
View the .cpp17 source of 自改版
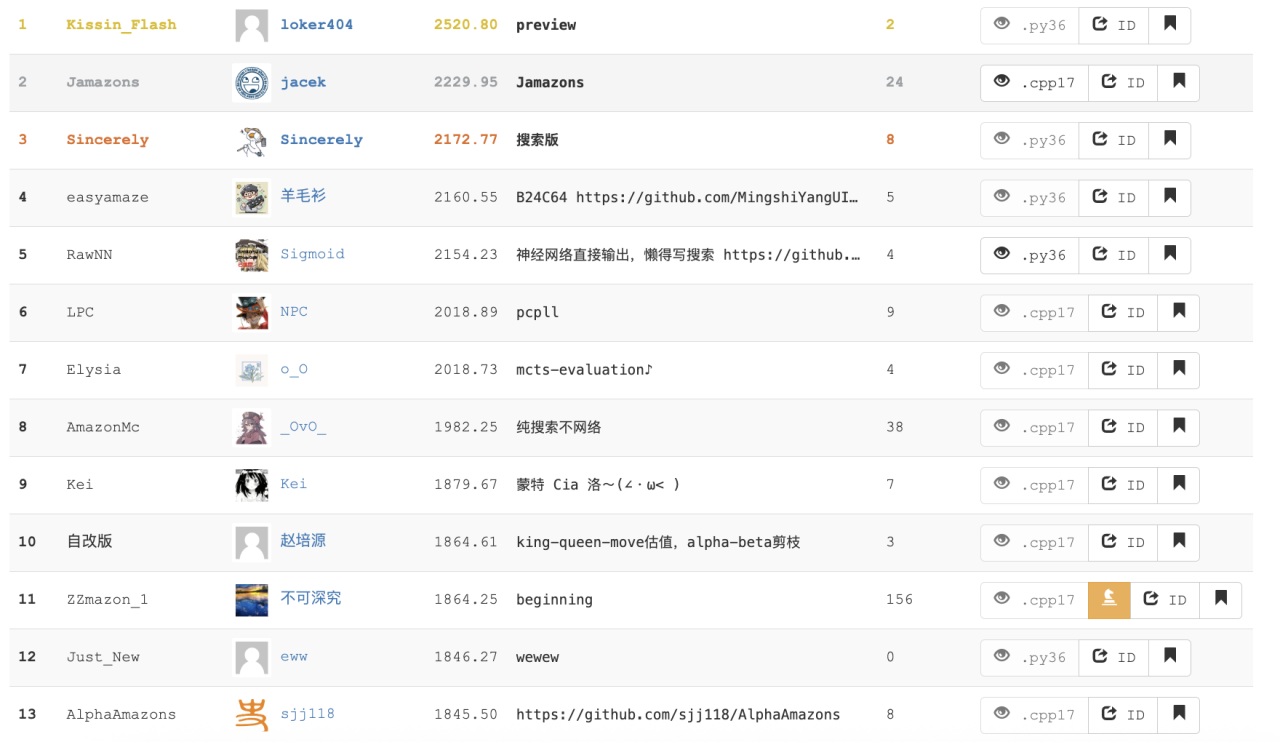click(1034, 543)
